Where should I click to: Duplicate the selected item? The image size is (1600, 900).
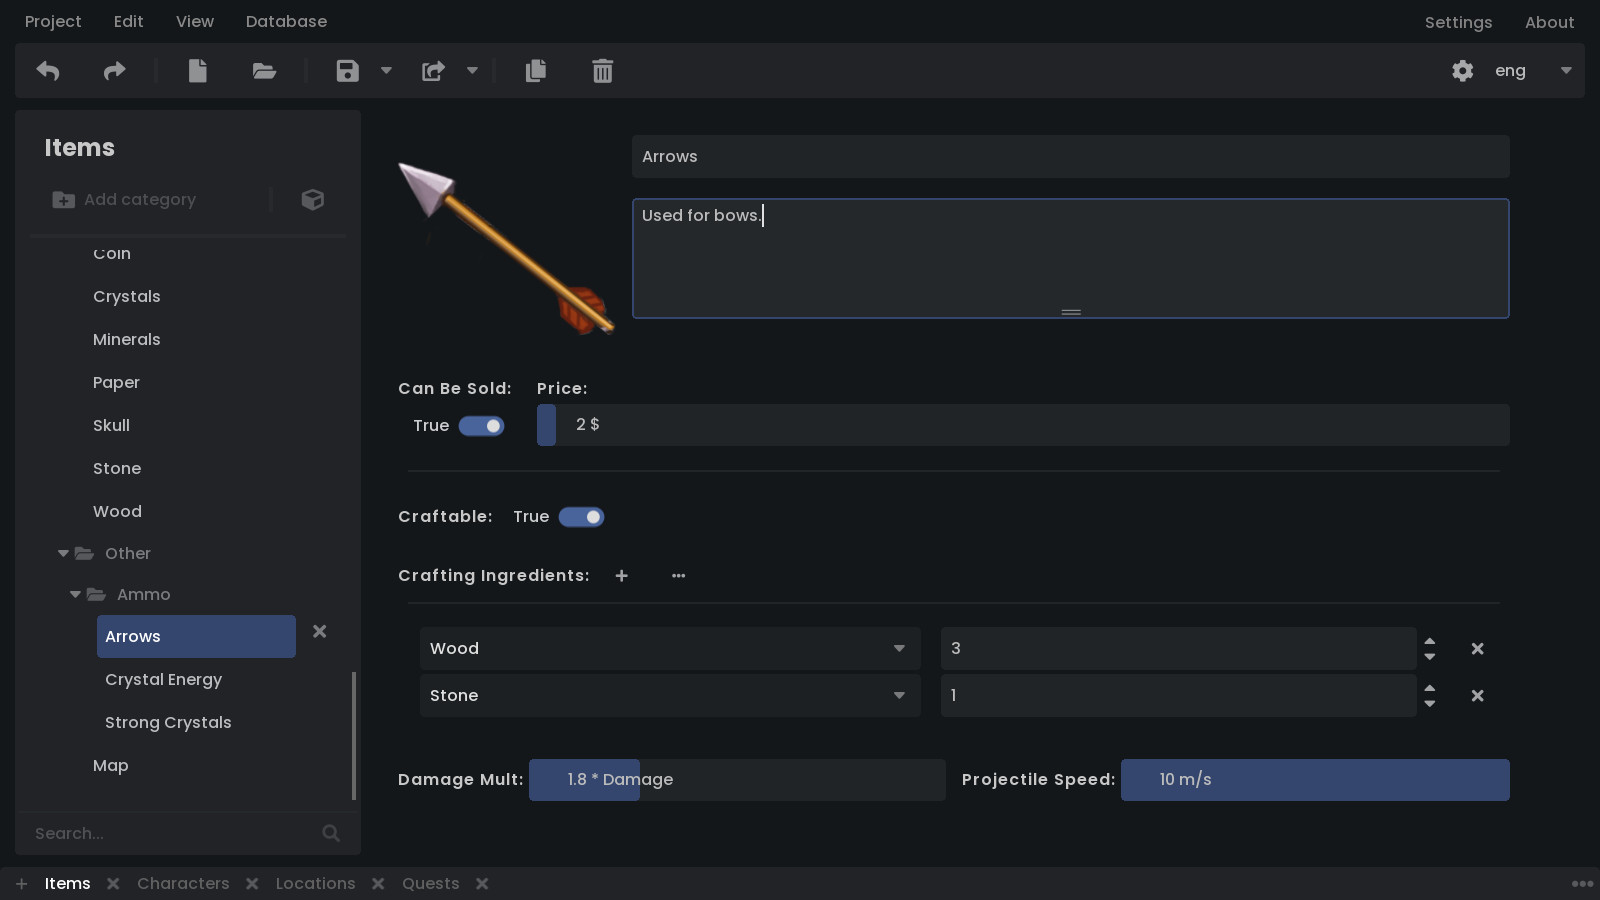535,71
